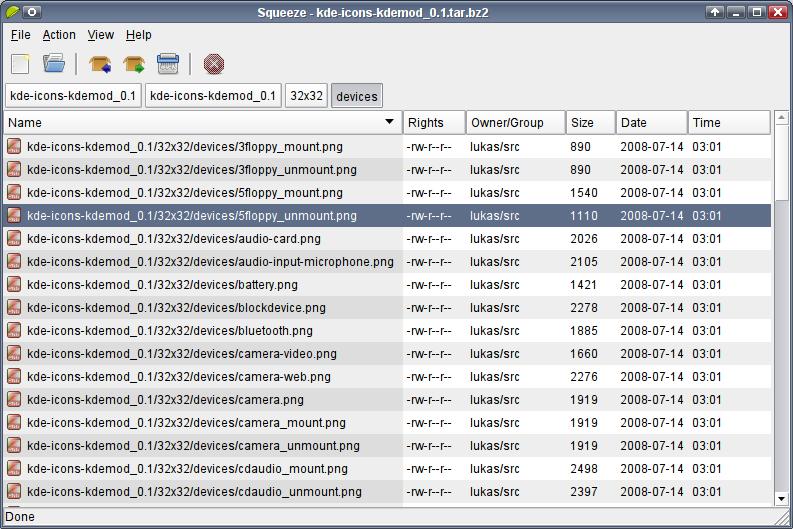Toggle the devices path bar button
Screen dimensions: 793x529
pos(357,96)
